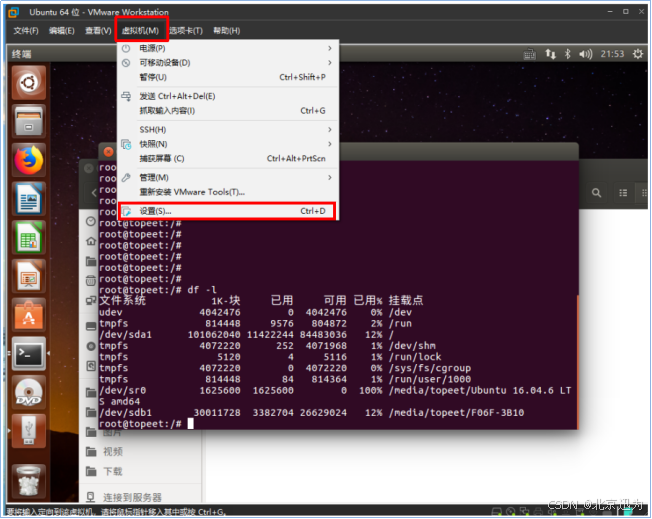
Task: Click the 设置 settings icon in the menu
Action: 126,211
